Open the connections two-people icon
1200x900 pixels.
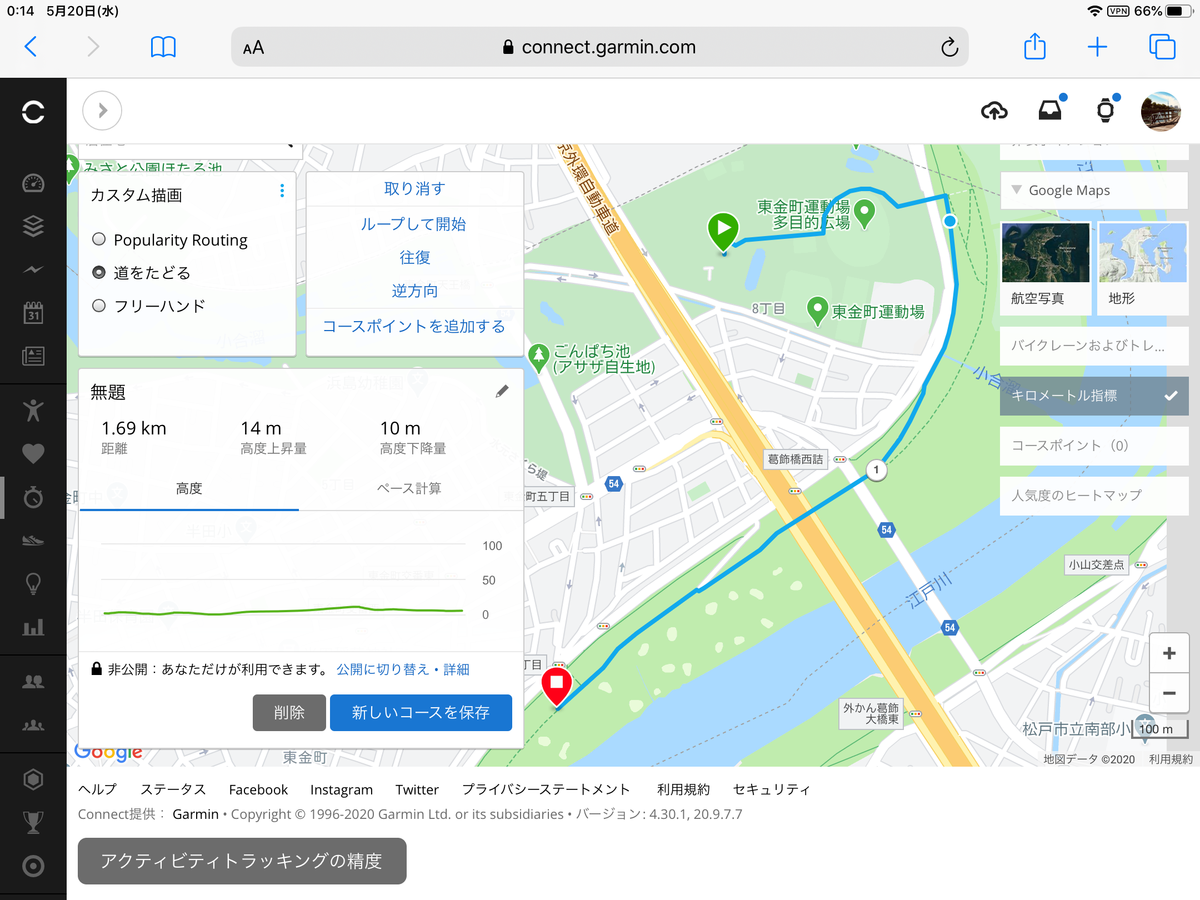coord(33,681)
